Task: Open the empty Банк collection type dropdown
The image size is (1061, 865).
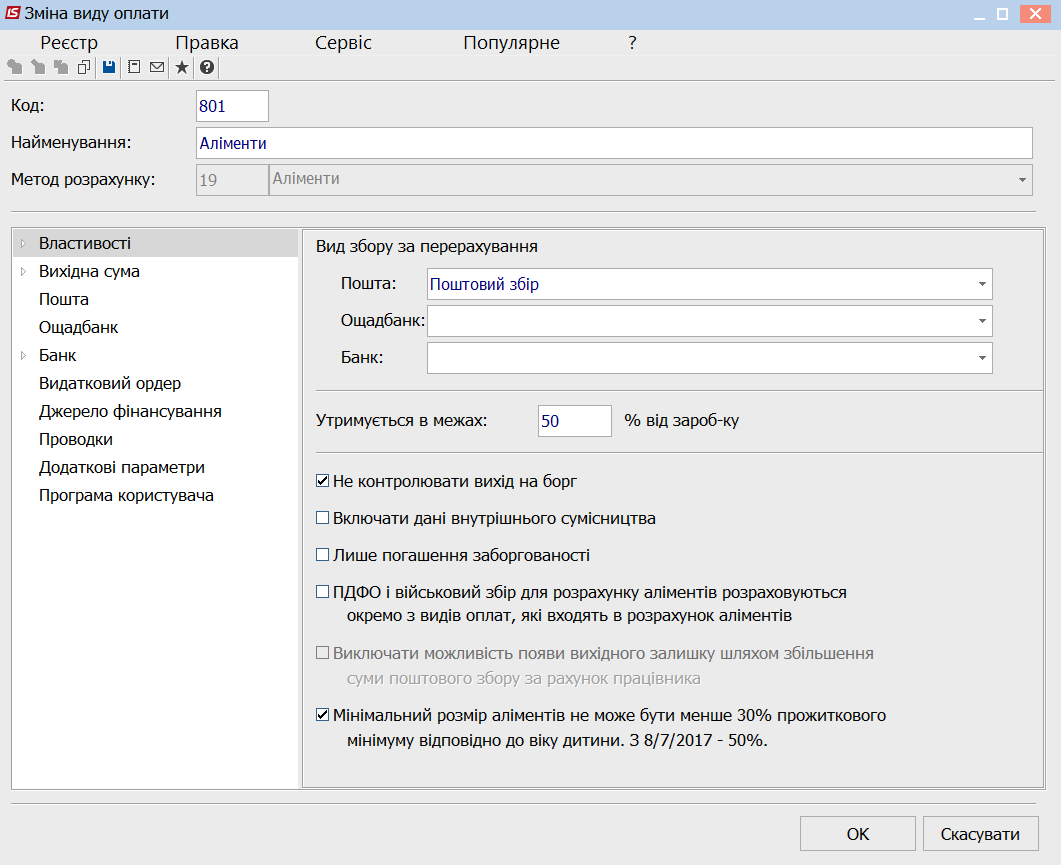Action: [982, 358]
